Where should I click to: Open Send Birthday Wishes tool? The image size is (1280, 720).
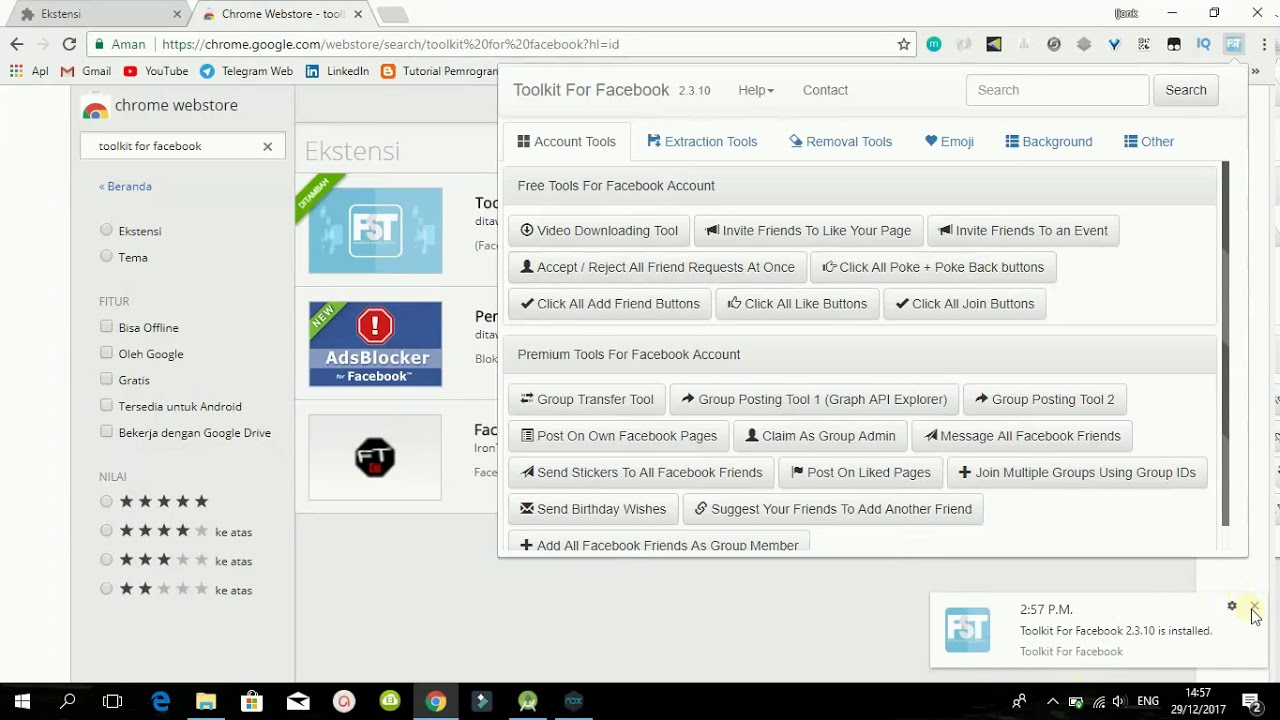tap(593, 509)
